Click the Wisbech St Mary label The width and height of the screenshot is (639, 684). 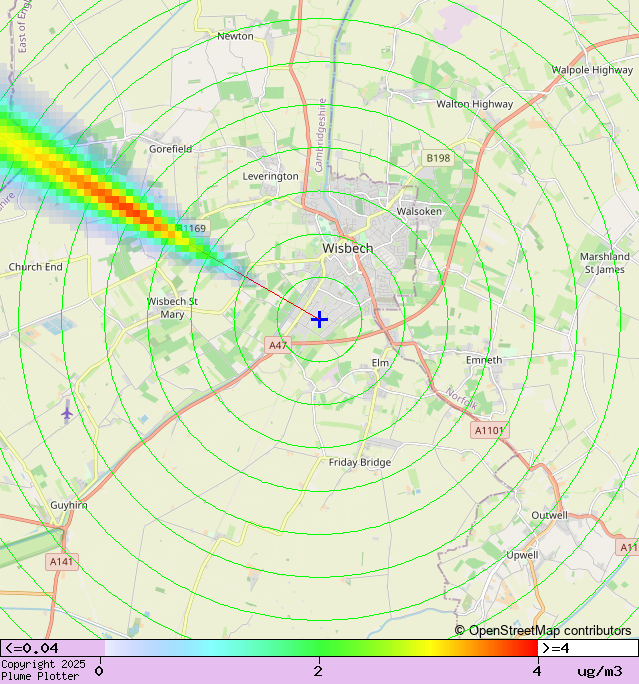coord(172,308)
